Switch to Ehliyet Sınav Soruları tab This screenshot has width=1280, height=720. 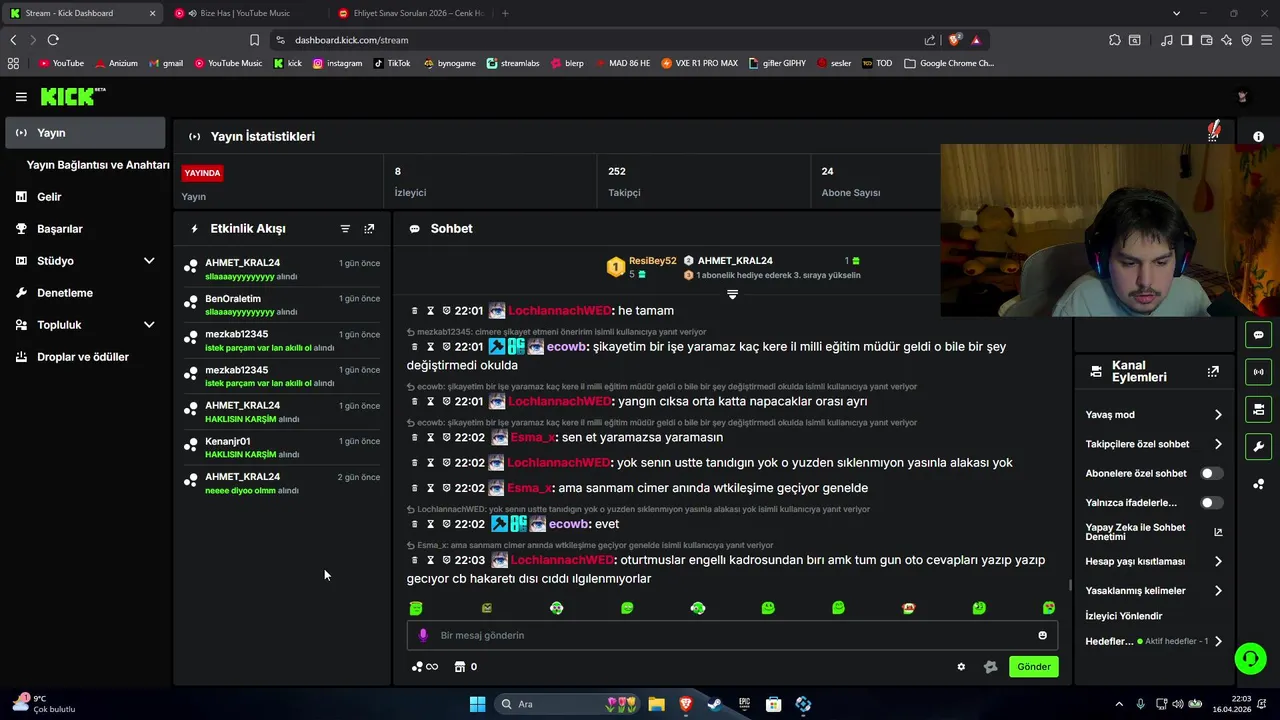[x=410, y=13]
